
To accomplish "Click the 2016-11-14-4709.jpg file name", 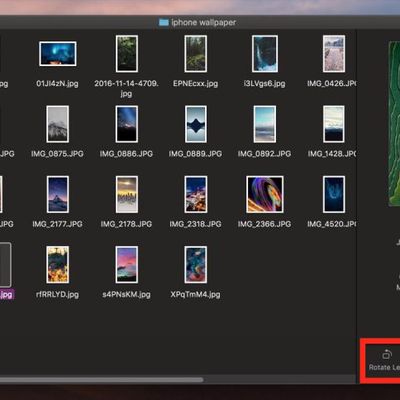I will [x=126, y=88].
